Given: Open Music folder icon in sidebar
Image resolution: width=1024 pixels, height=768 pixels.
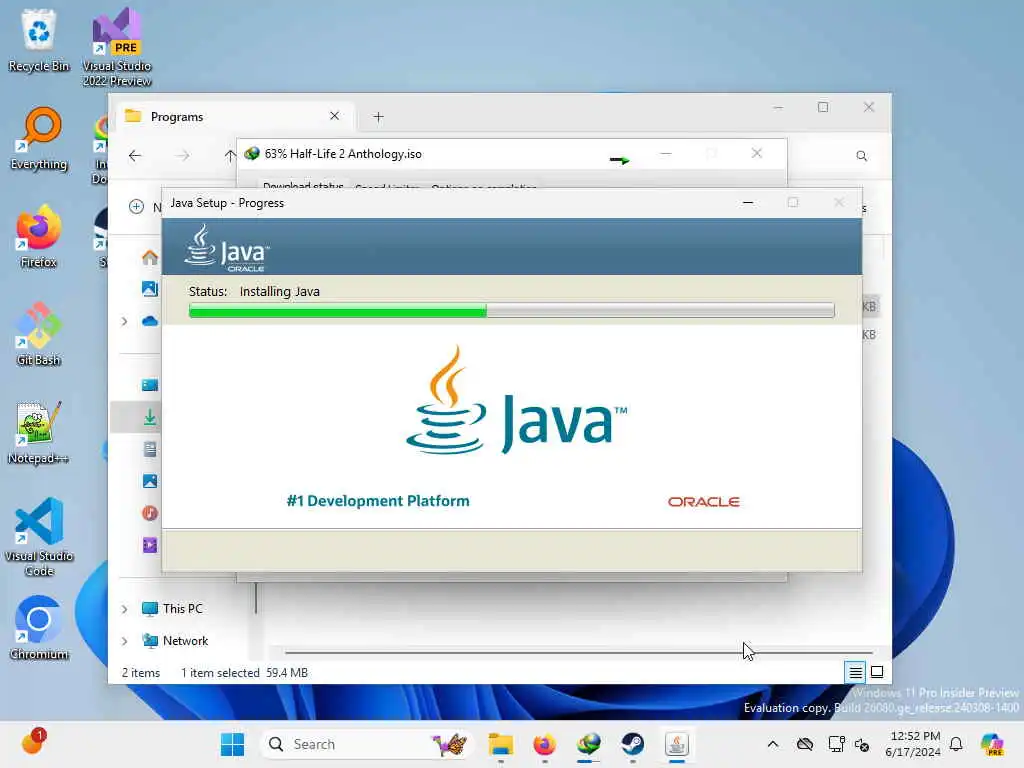Looking at the screenshot, I should (150, 513).
